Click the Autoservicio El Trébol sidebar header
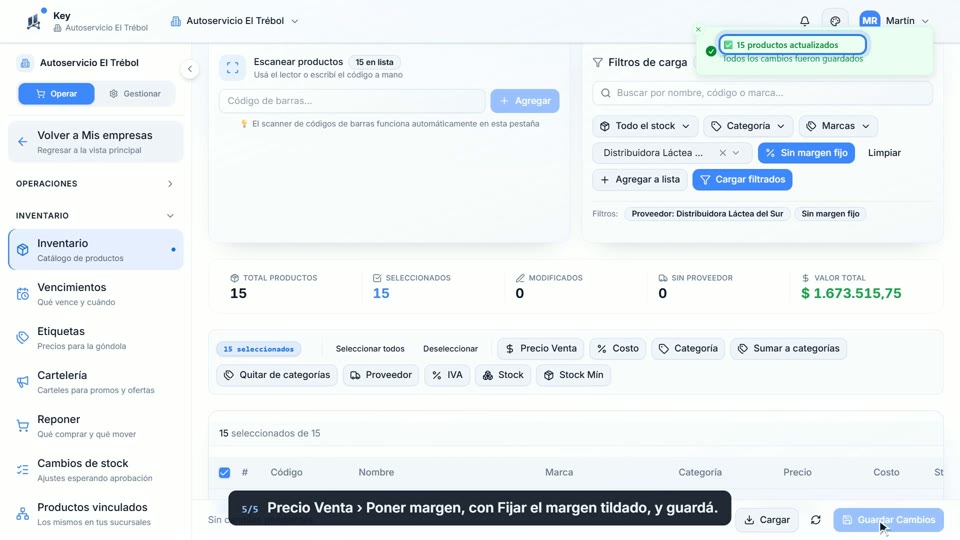The image size is (960, 540). (89, 62)
